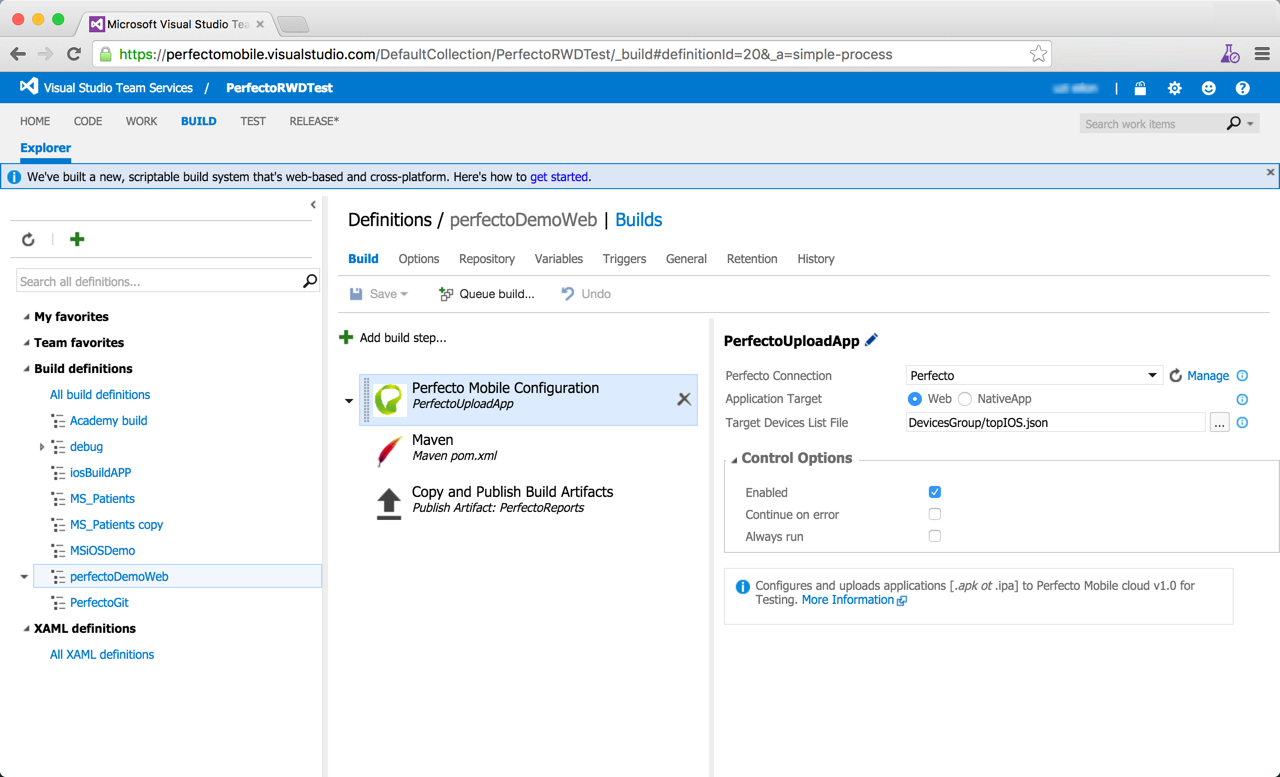Viewport: 1280px width, 777px height.
Task: Click the ellipsis browse button for devices file
Action: (x=1219, y=423)
